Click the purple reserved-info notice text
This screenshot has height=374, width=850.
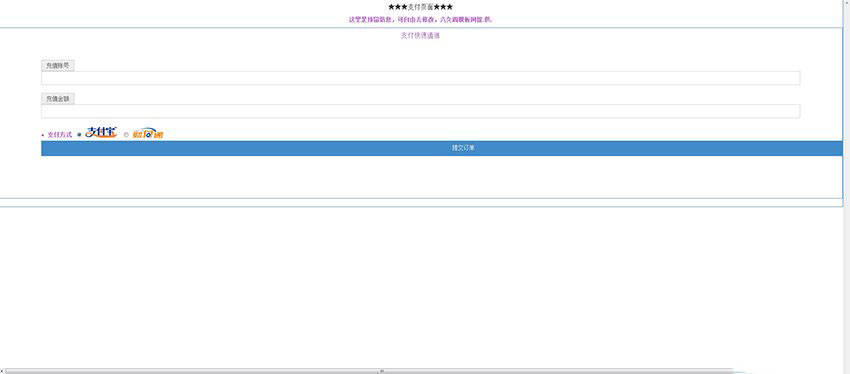click(420, 20)
